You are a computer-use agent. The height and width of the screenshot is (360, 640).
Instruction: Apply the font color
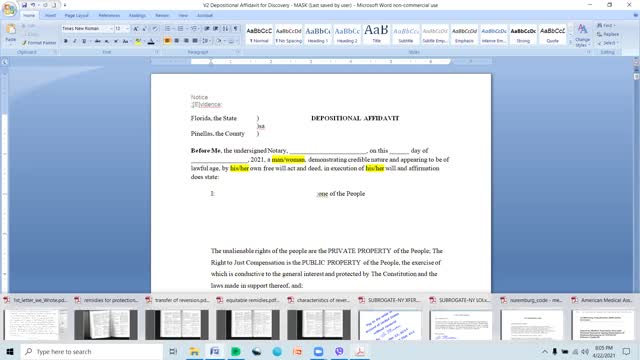click(151, 41)
